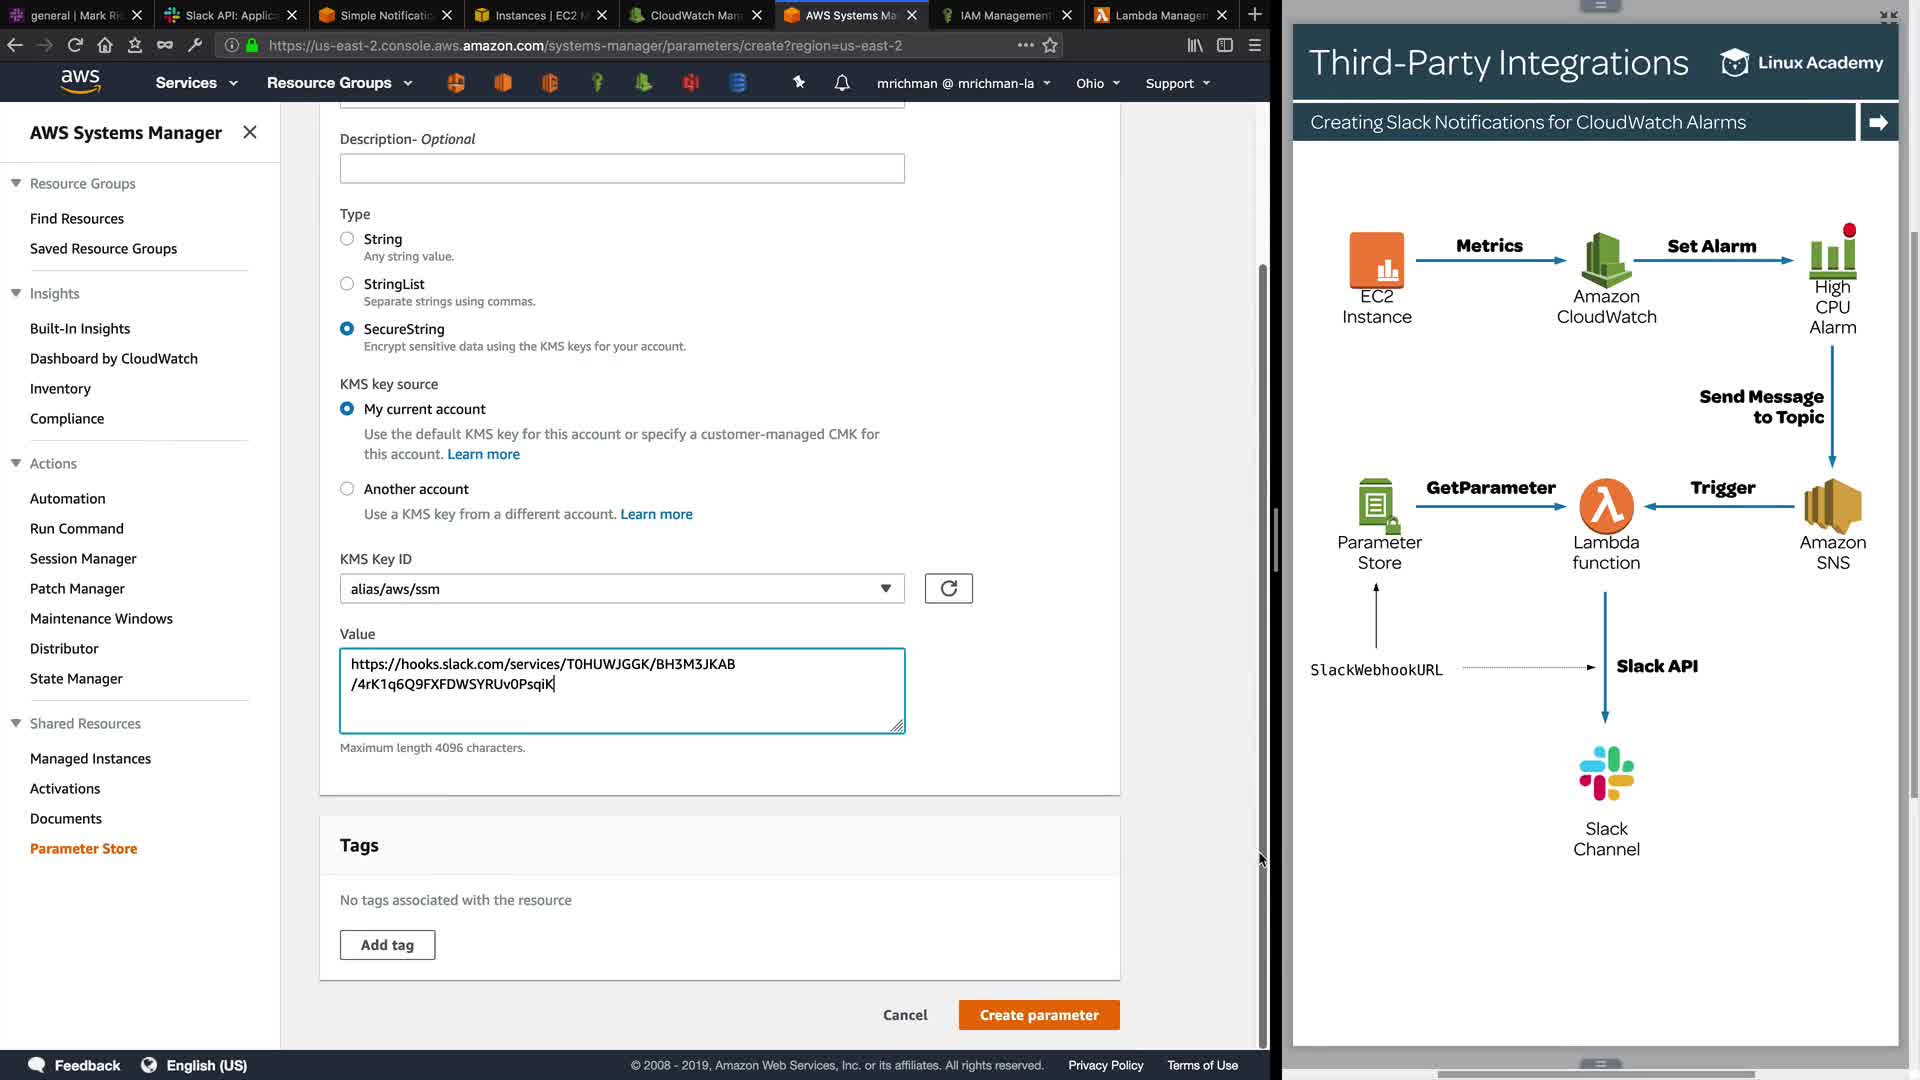Expand the Services menu
The height and width of the screenshot is (1080, 1920).
click(x=196, y=83)
